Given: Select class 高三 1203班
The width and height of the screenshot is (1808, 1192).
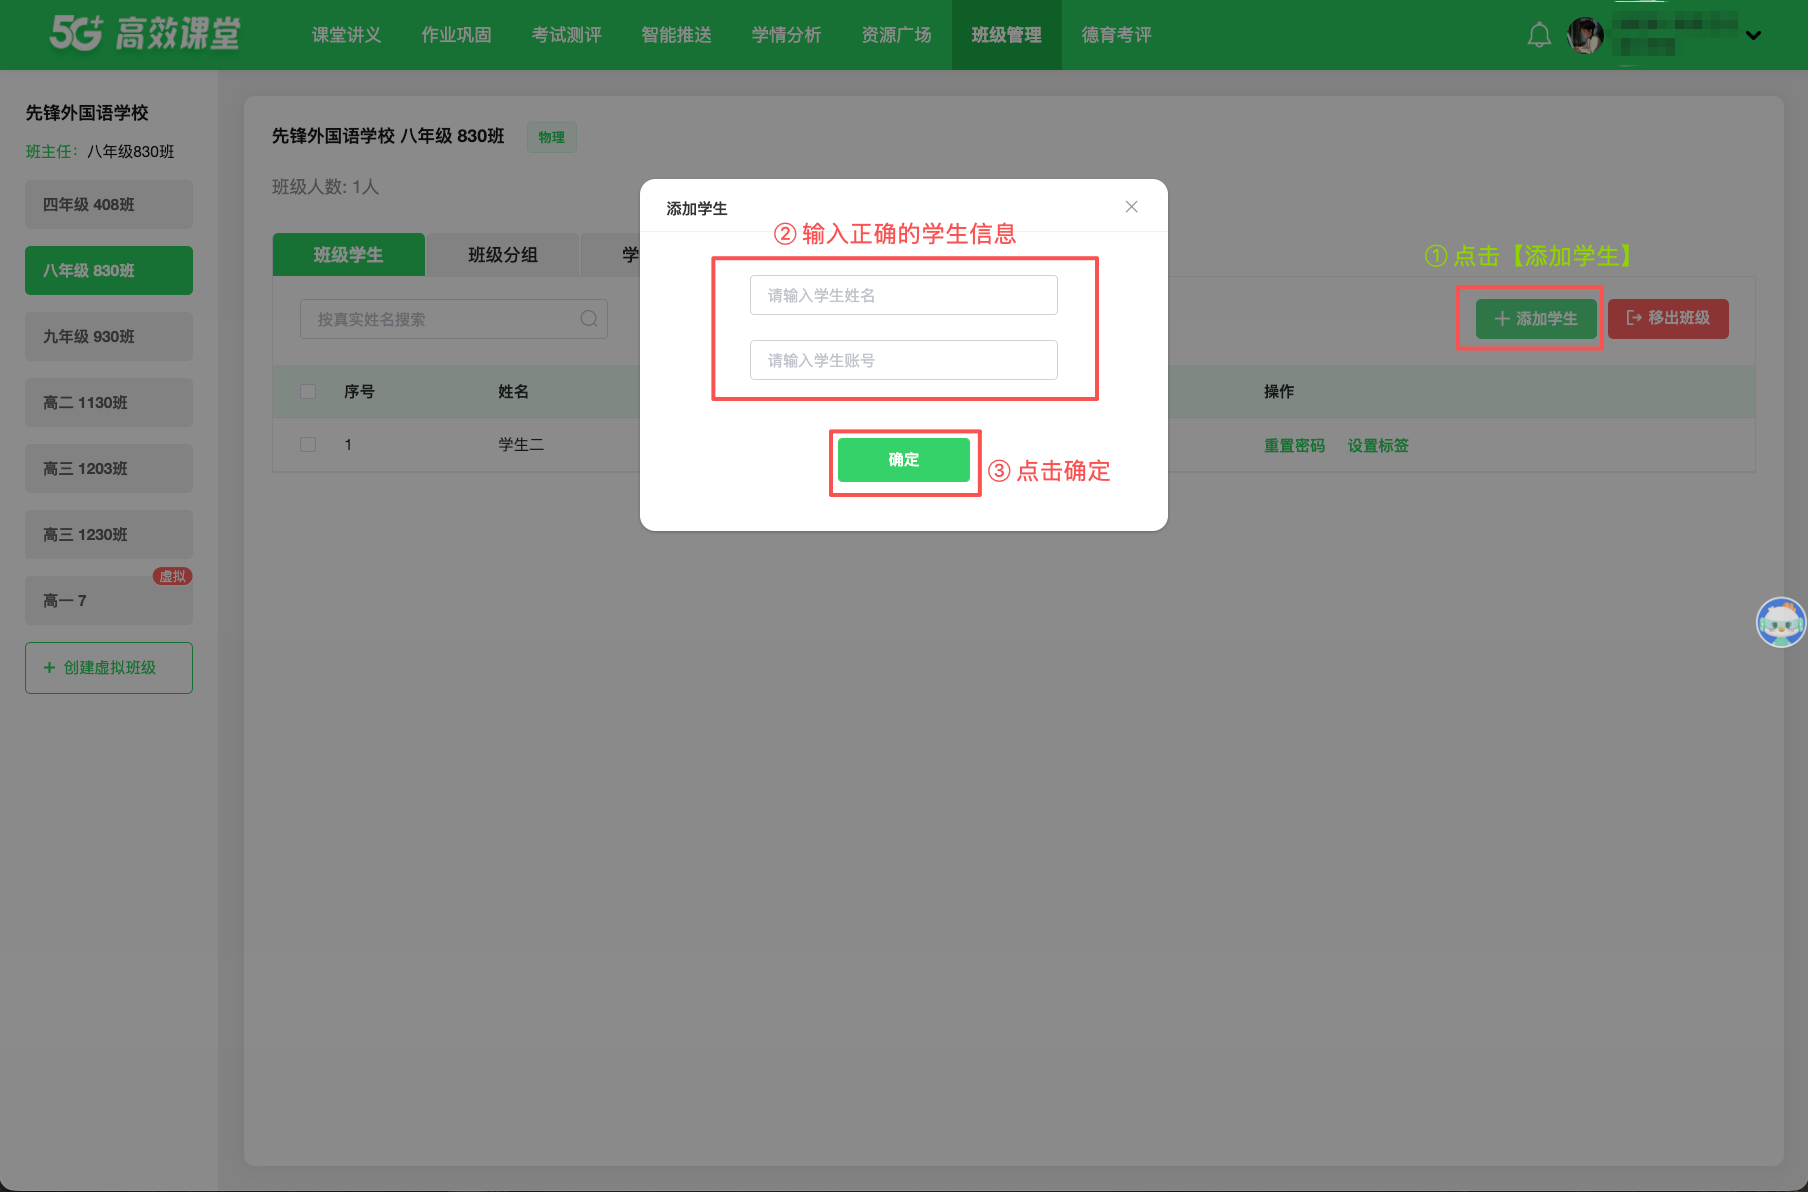Looking at the screenshot, I should tap(109, 469).
